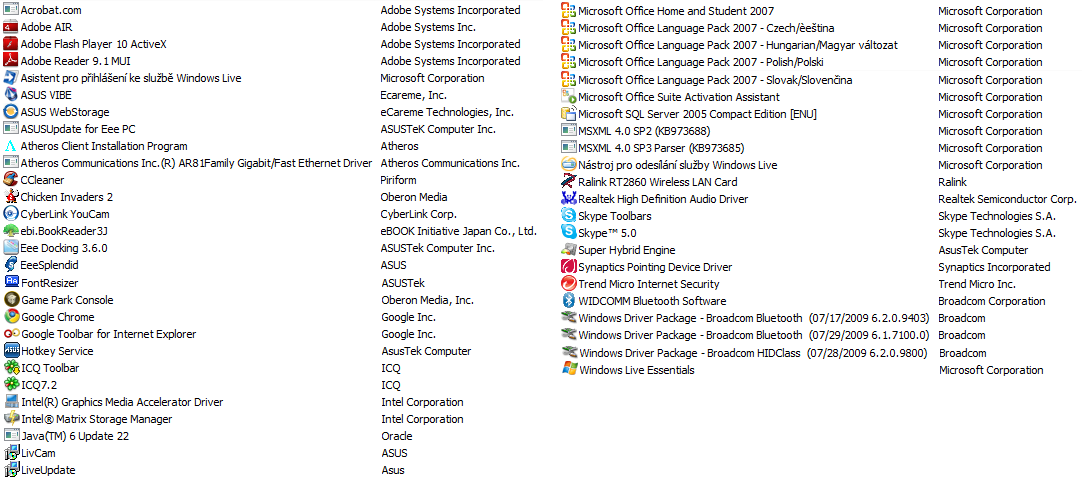
Task: Click the Adobe Reader 9.1 MUI icon
Action: (x=10, y=61)
